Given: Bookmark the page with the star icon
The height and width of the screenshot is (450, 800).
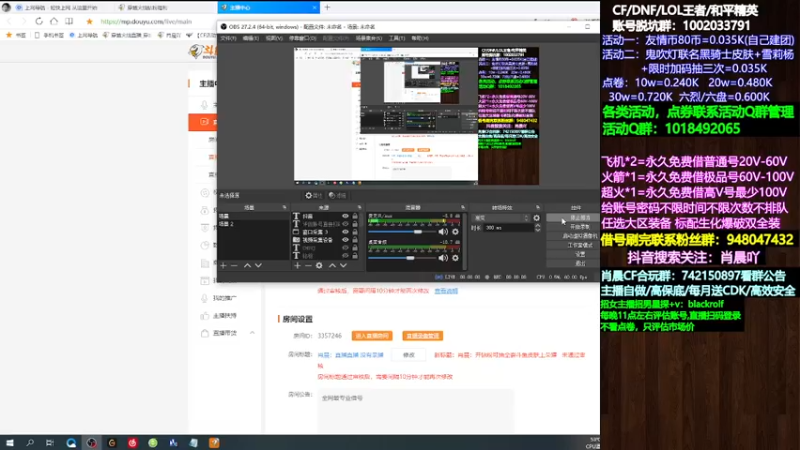Looking at the screenshot, I should pyautogui.click(x=89, y=21).
